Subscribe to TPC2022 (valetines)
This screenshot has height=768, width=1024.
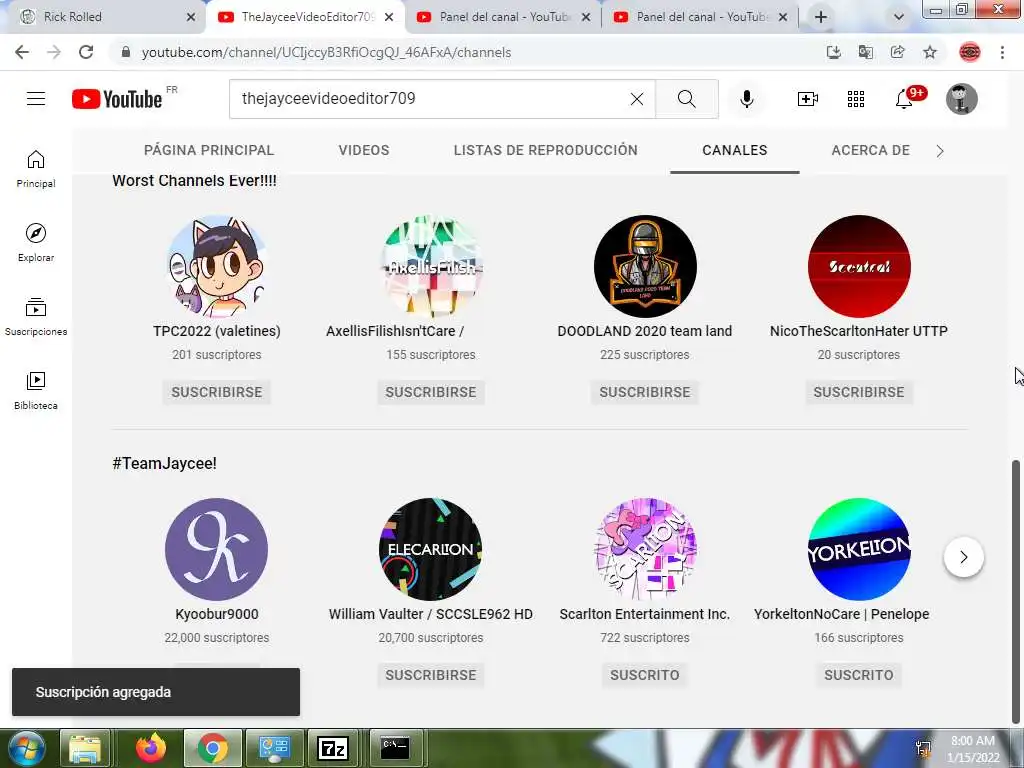[x=217, y=392]
